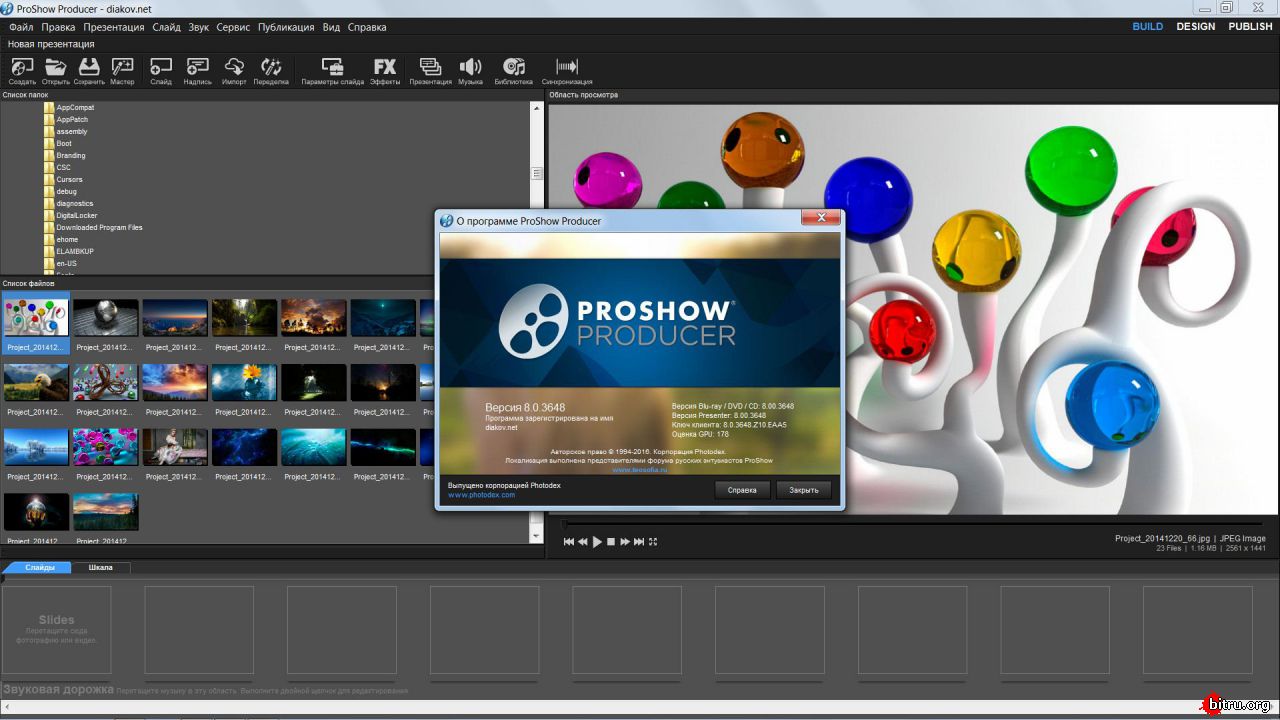Switch to the BUILD workspace
Viewport: 1280px width, 720px height.
[x=1148, y=26]
